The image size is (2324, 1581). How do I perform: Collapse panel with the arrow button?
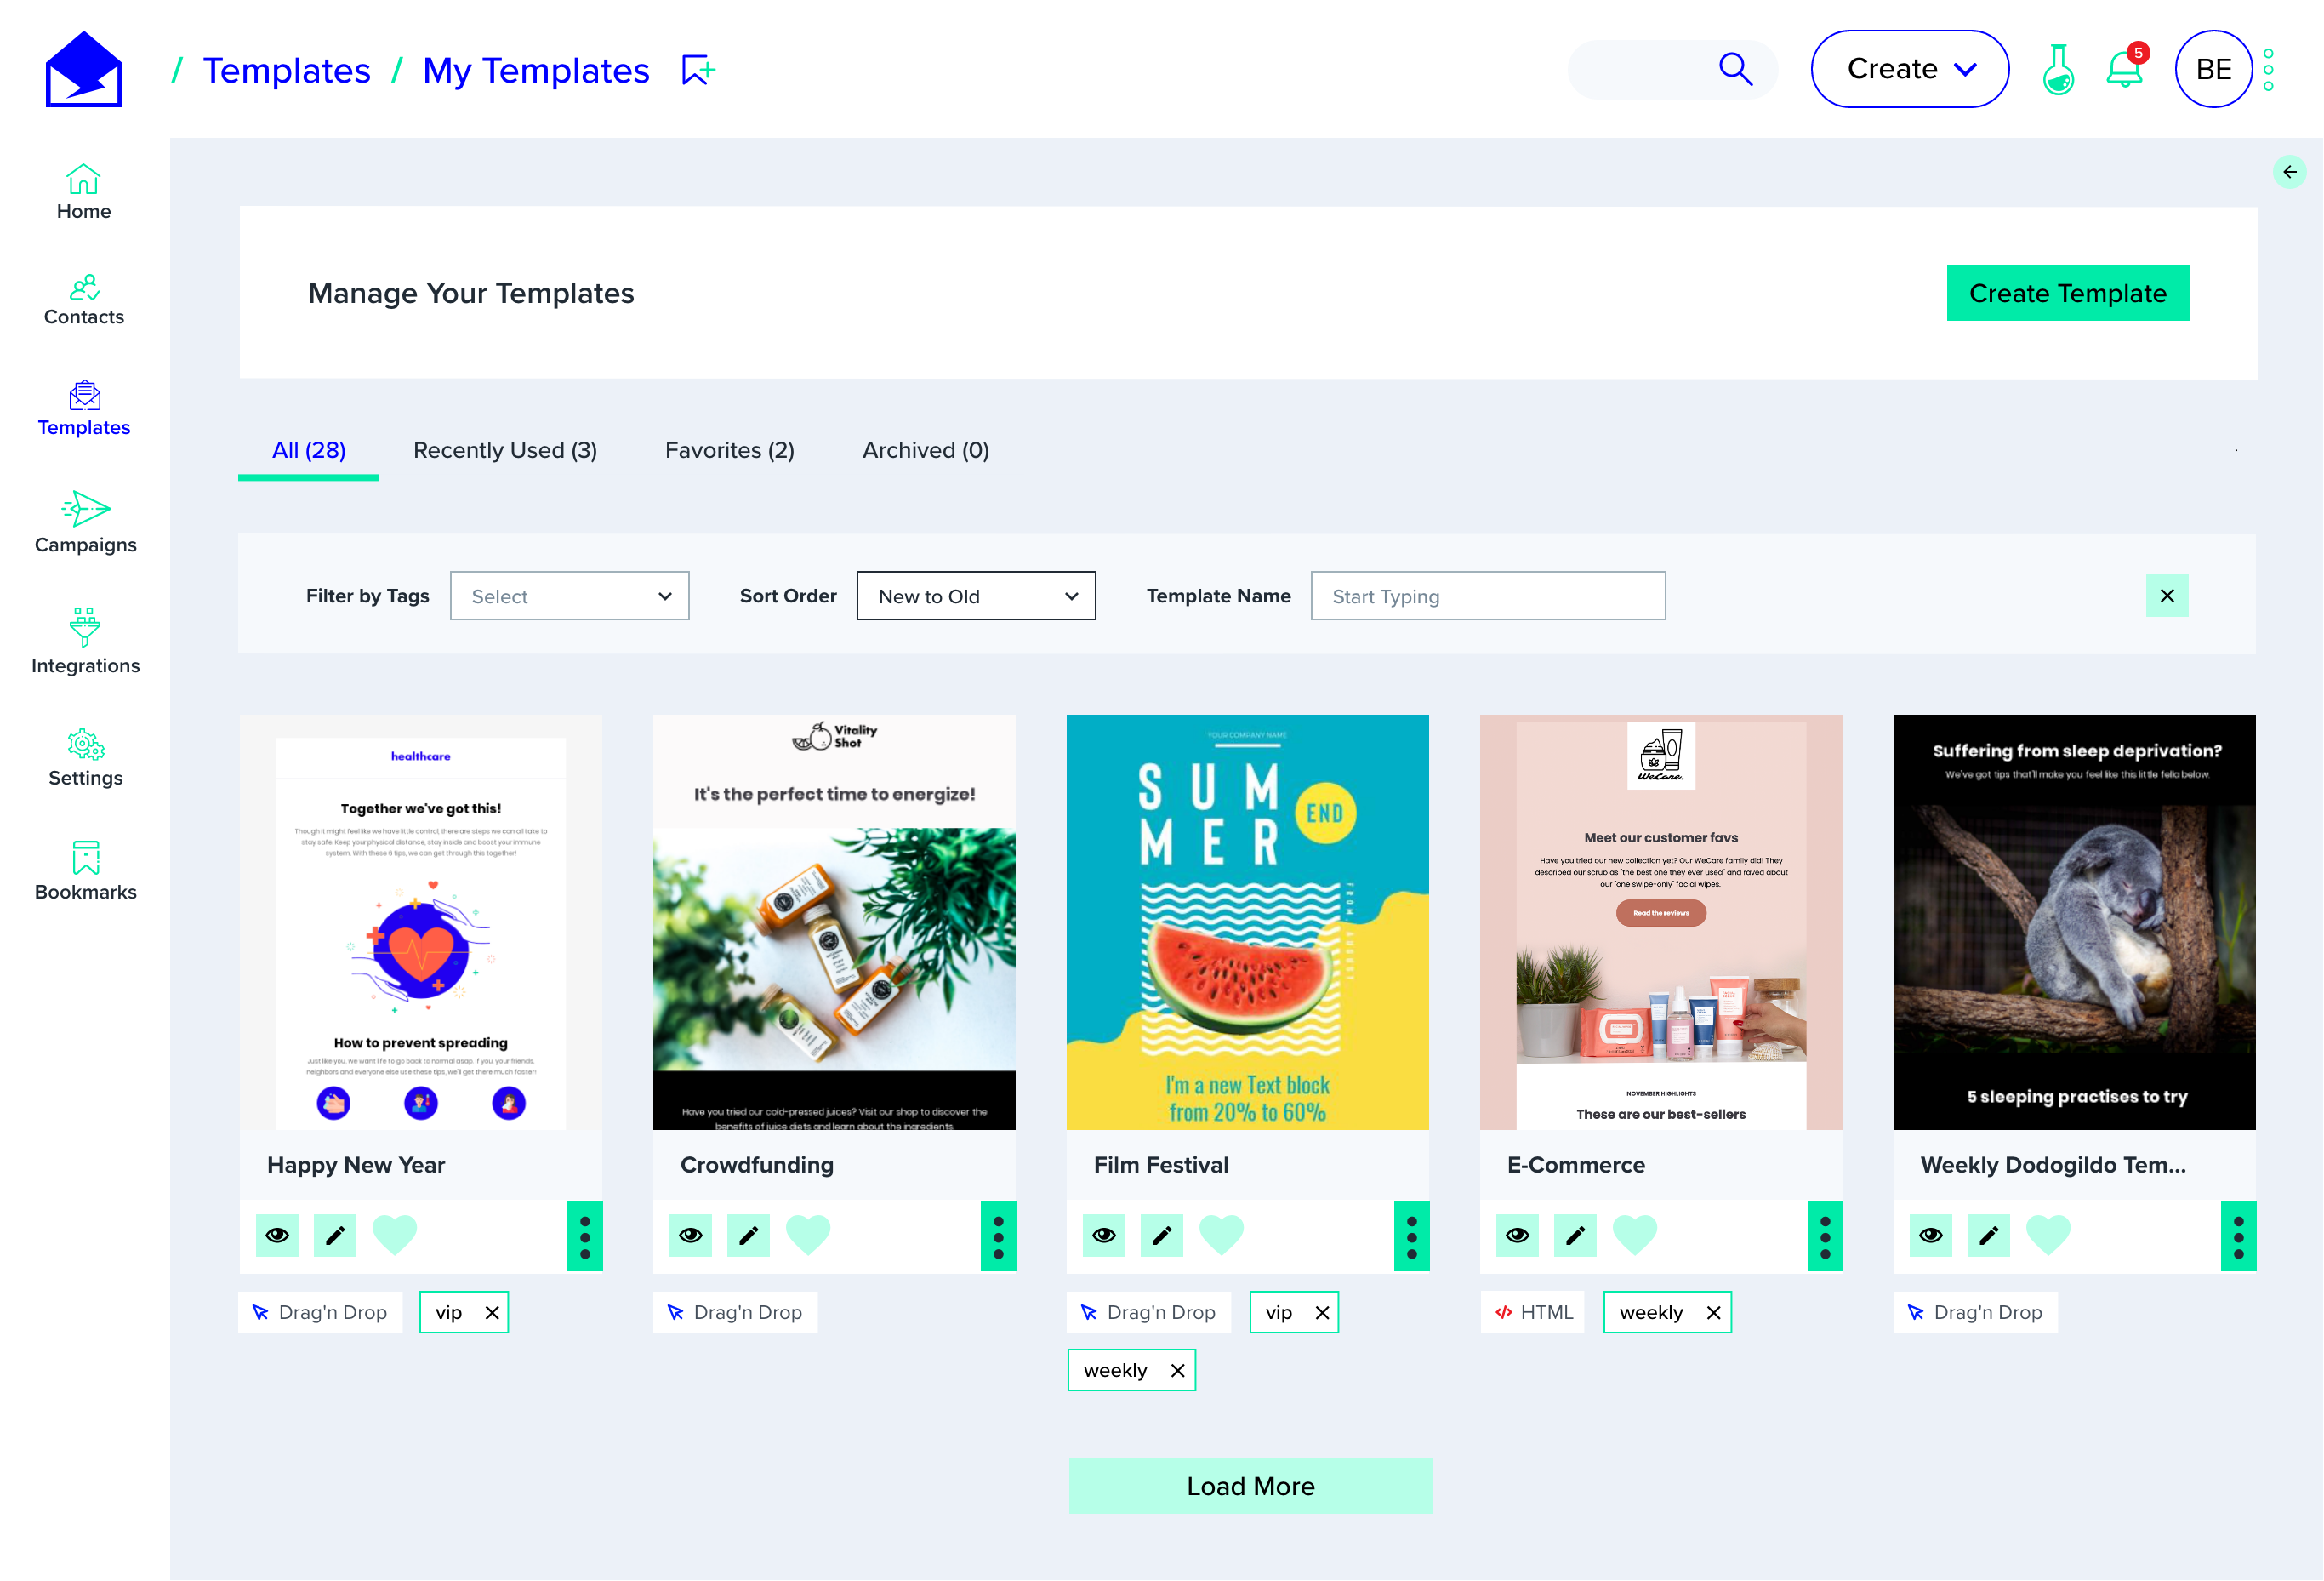click(2288, 172)
